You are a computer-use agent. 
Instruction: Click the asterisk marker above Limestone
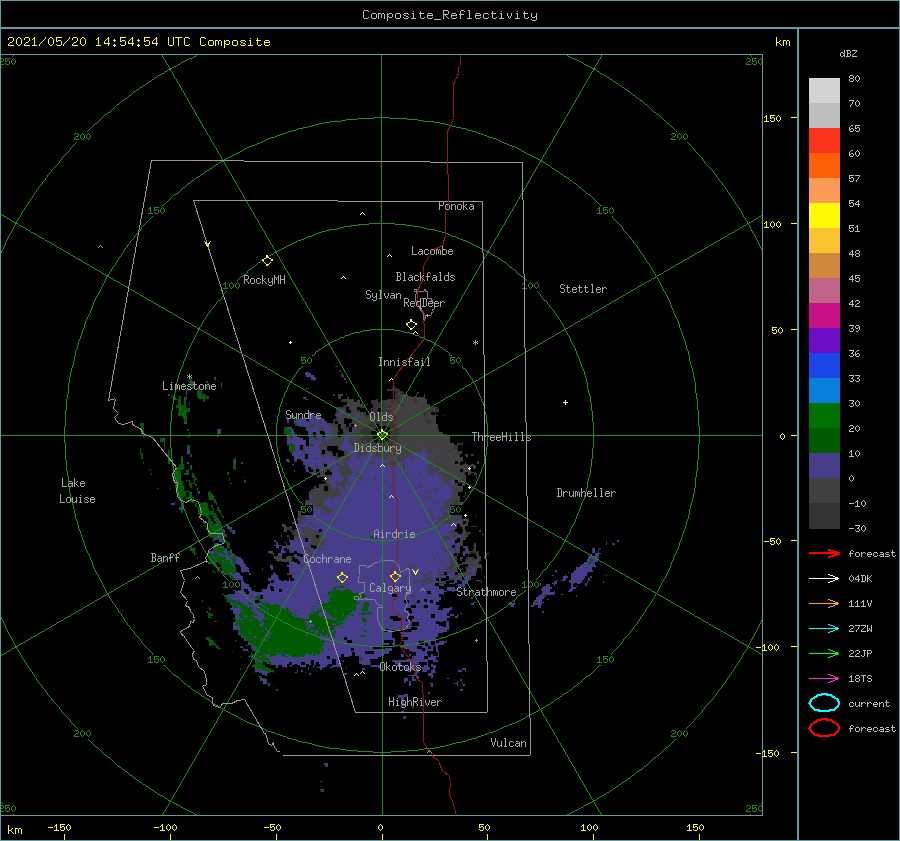coord(189,377)
